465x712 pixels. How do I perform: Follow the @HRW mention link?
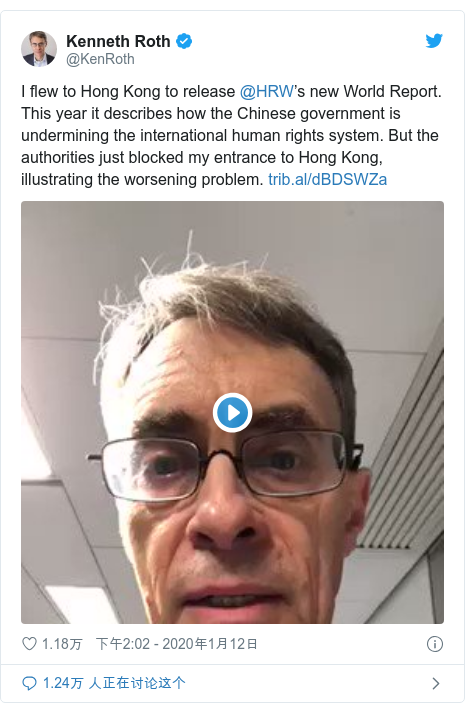pos(267,91)
